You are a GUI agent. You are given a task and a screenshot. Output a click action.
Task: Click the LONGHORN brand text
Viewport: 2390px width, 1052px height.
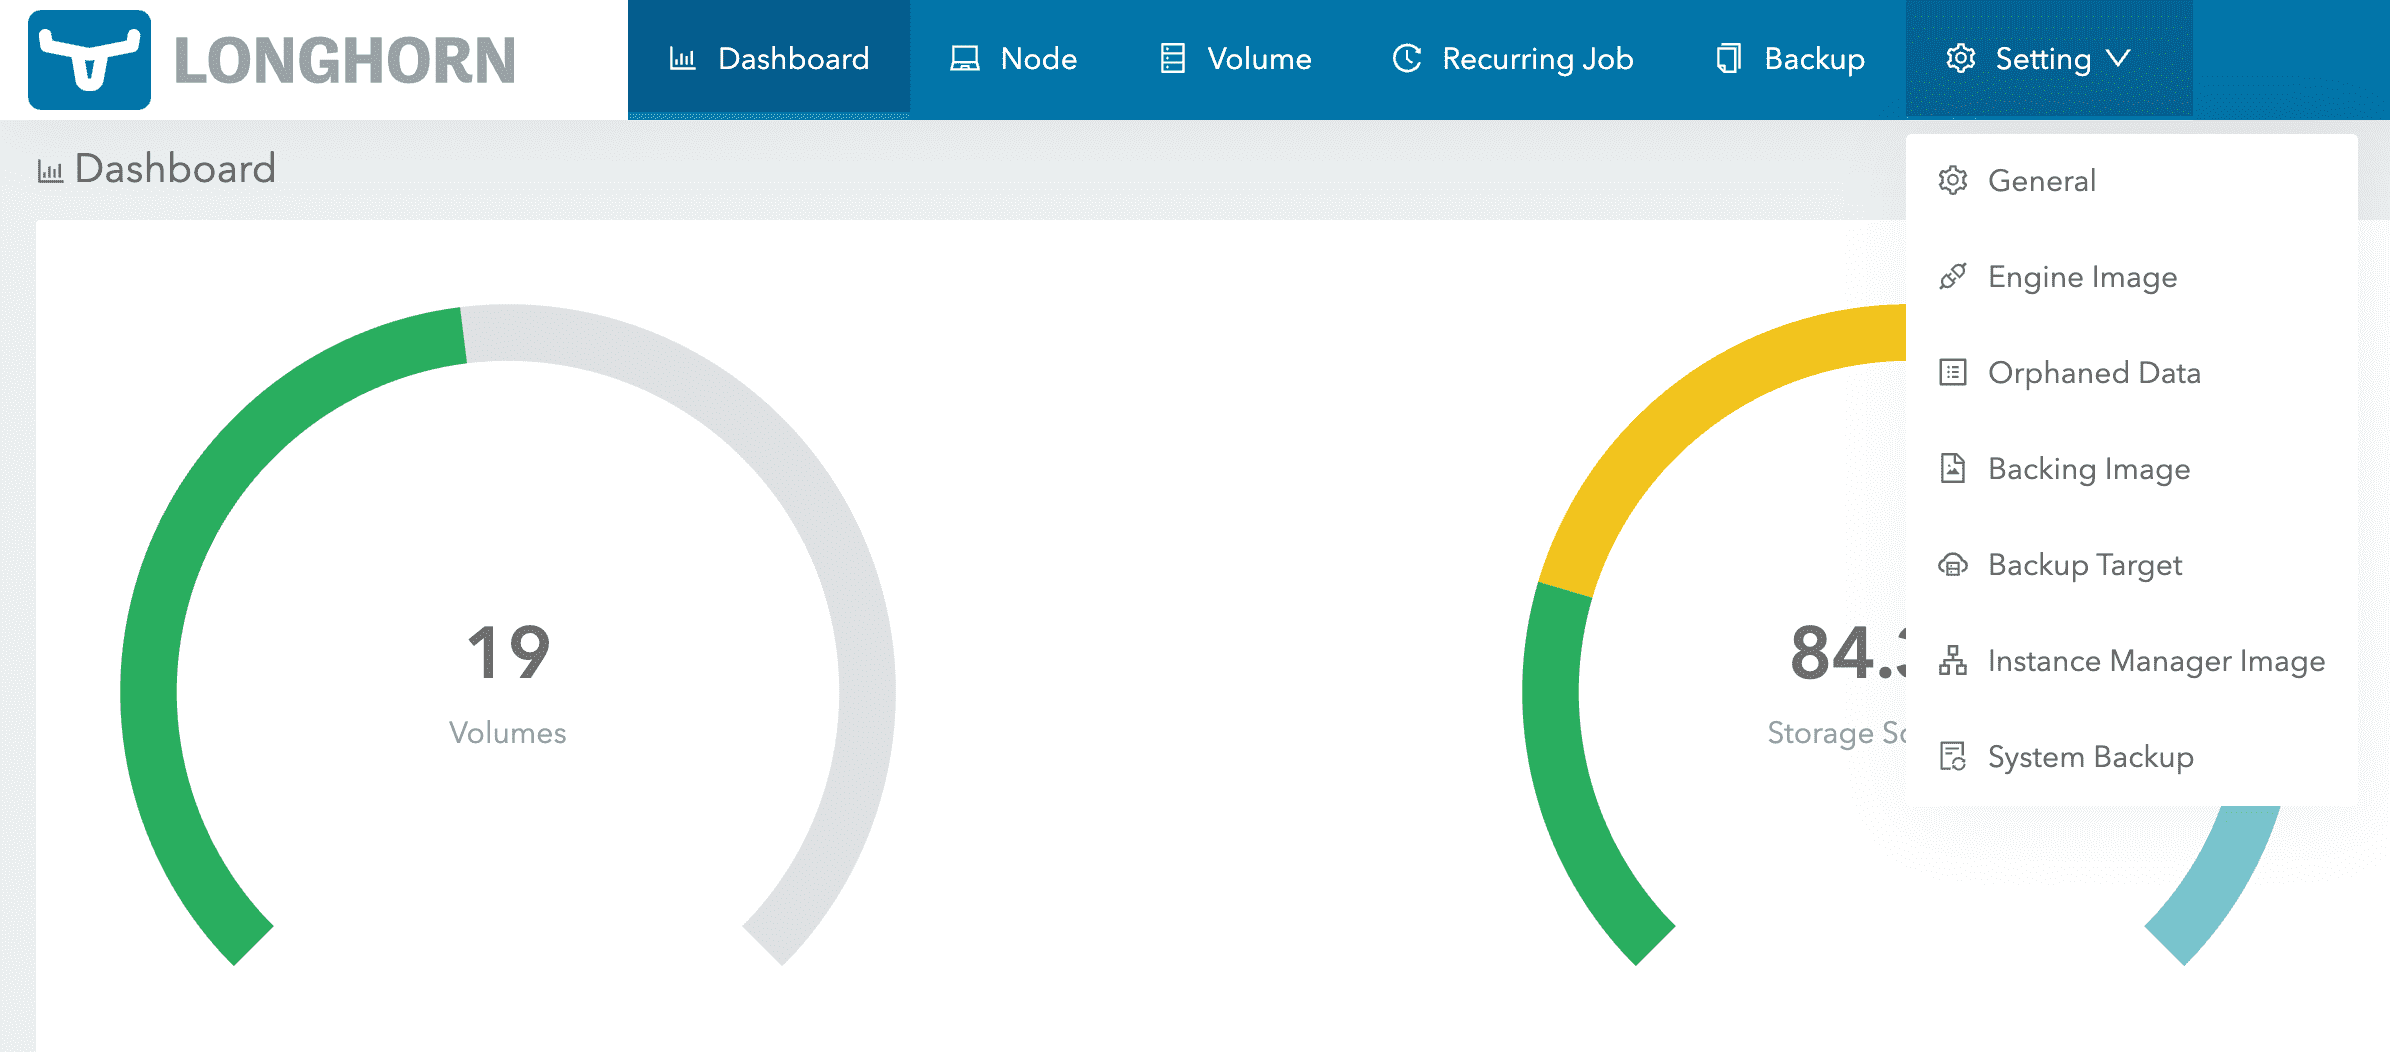coord(345,60)
